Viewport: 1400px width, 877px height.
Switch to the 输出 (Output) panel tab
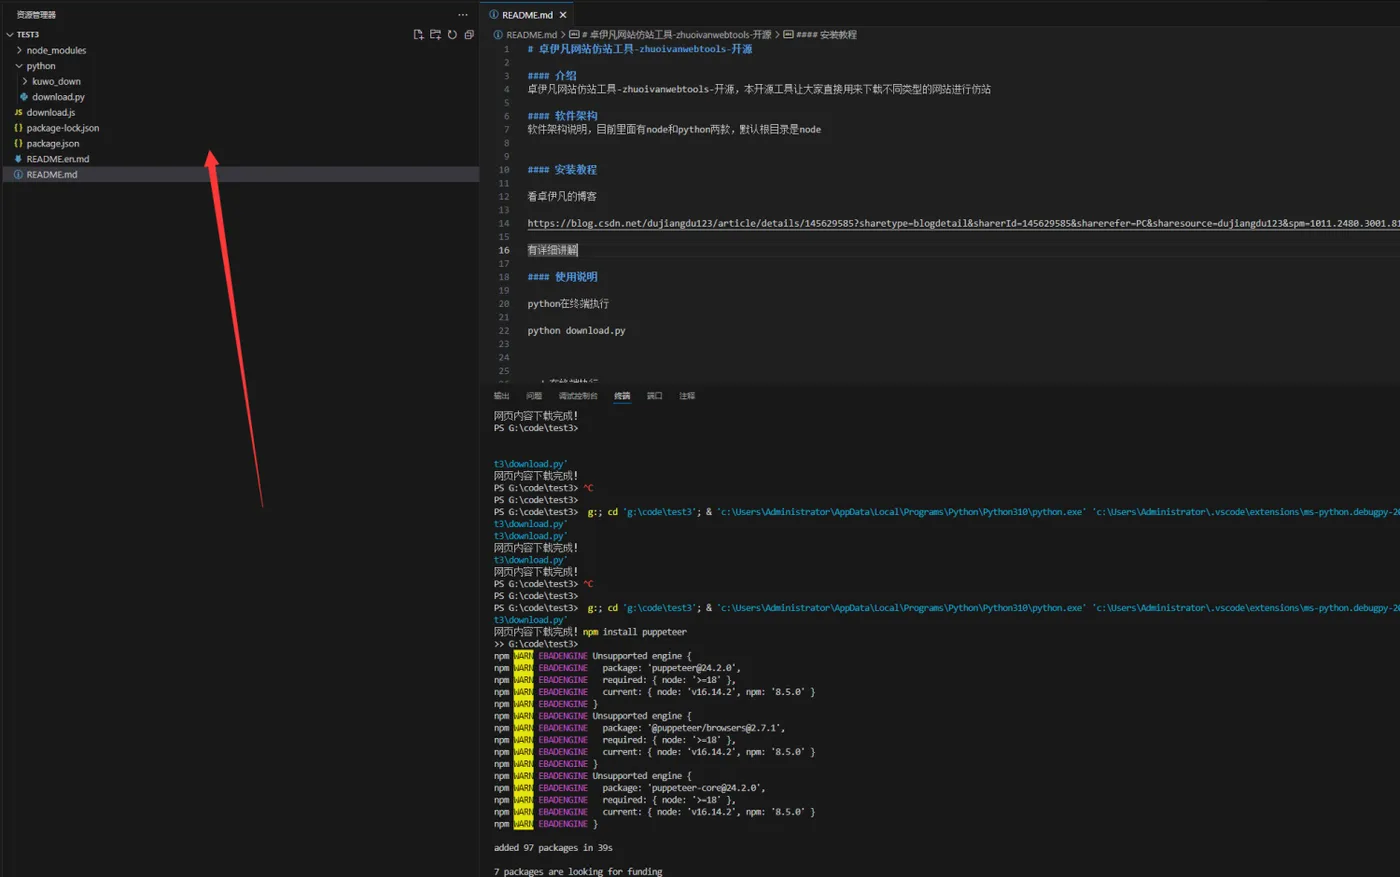point(501,396)
